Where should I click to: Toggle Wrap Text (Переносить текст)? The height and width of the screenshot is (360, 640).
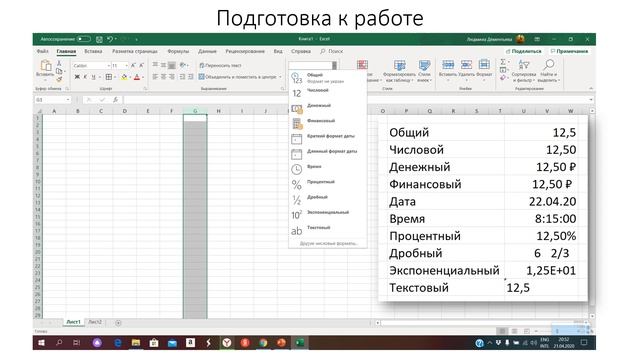[220, 65]
